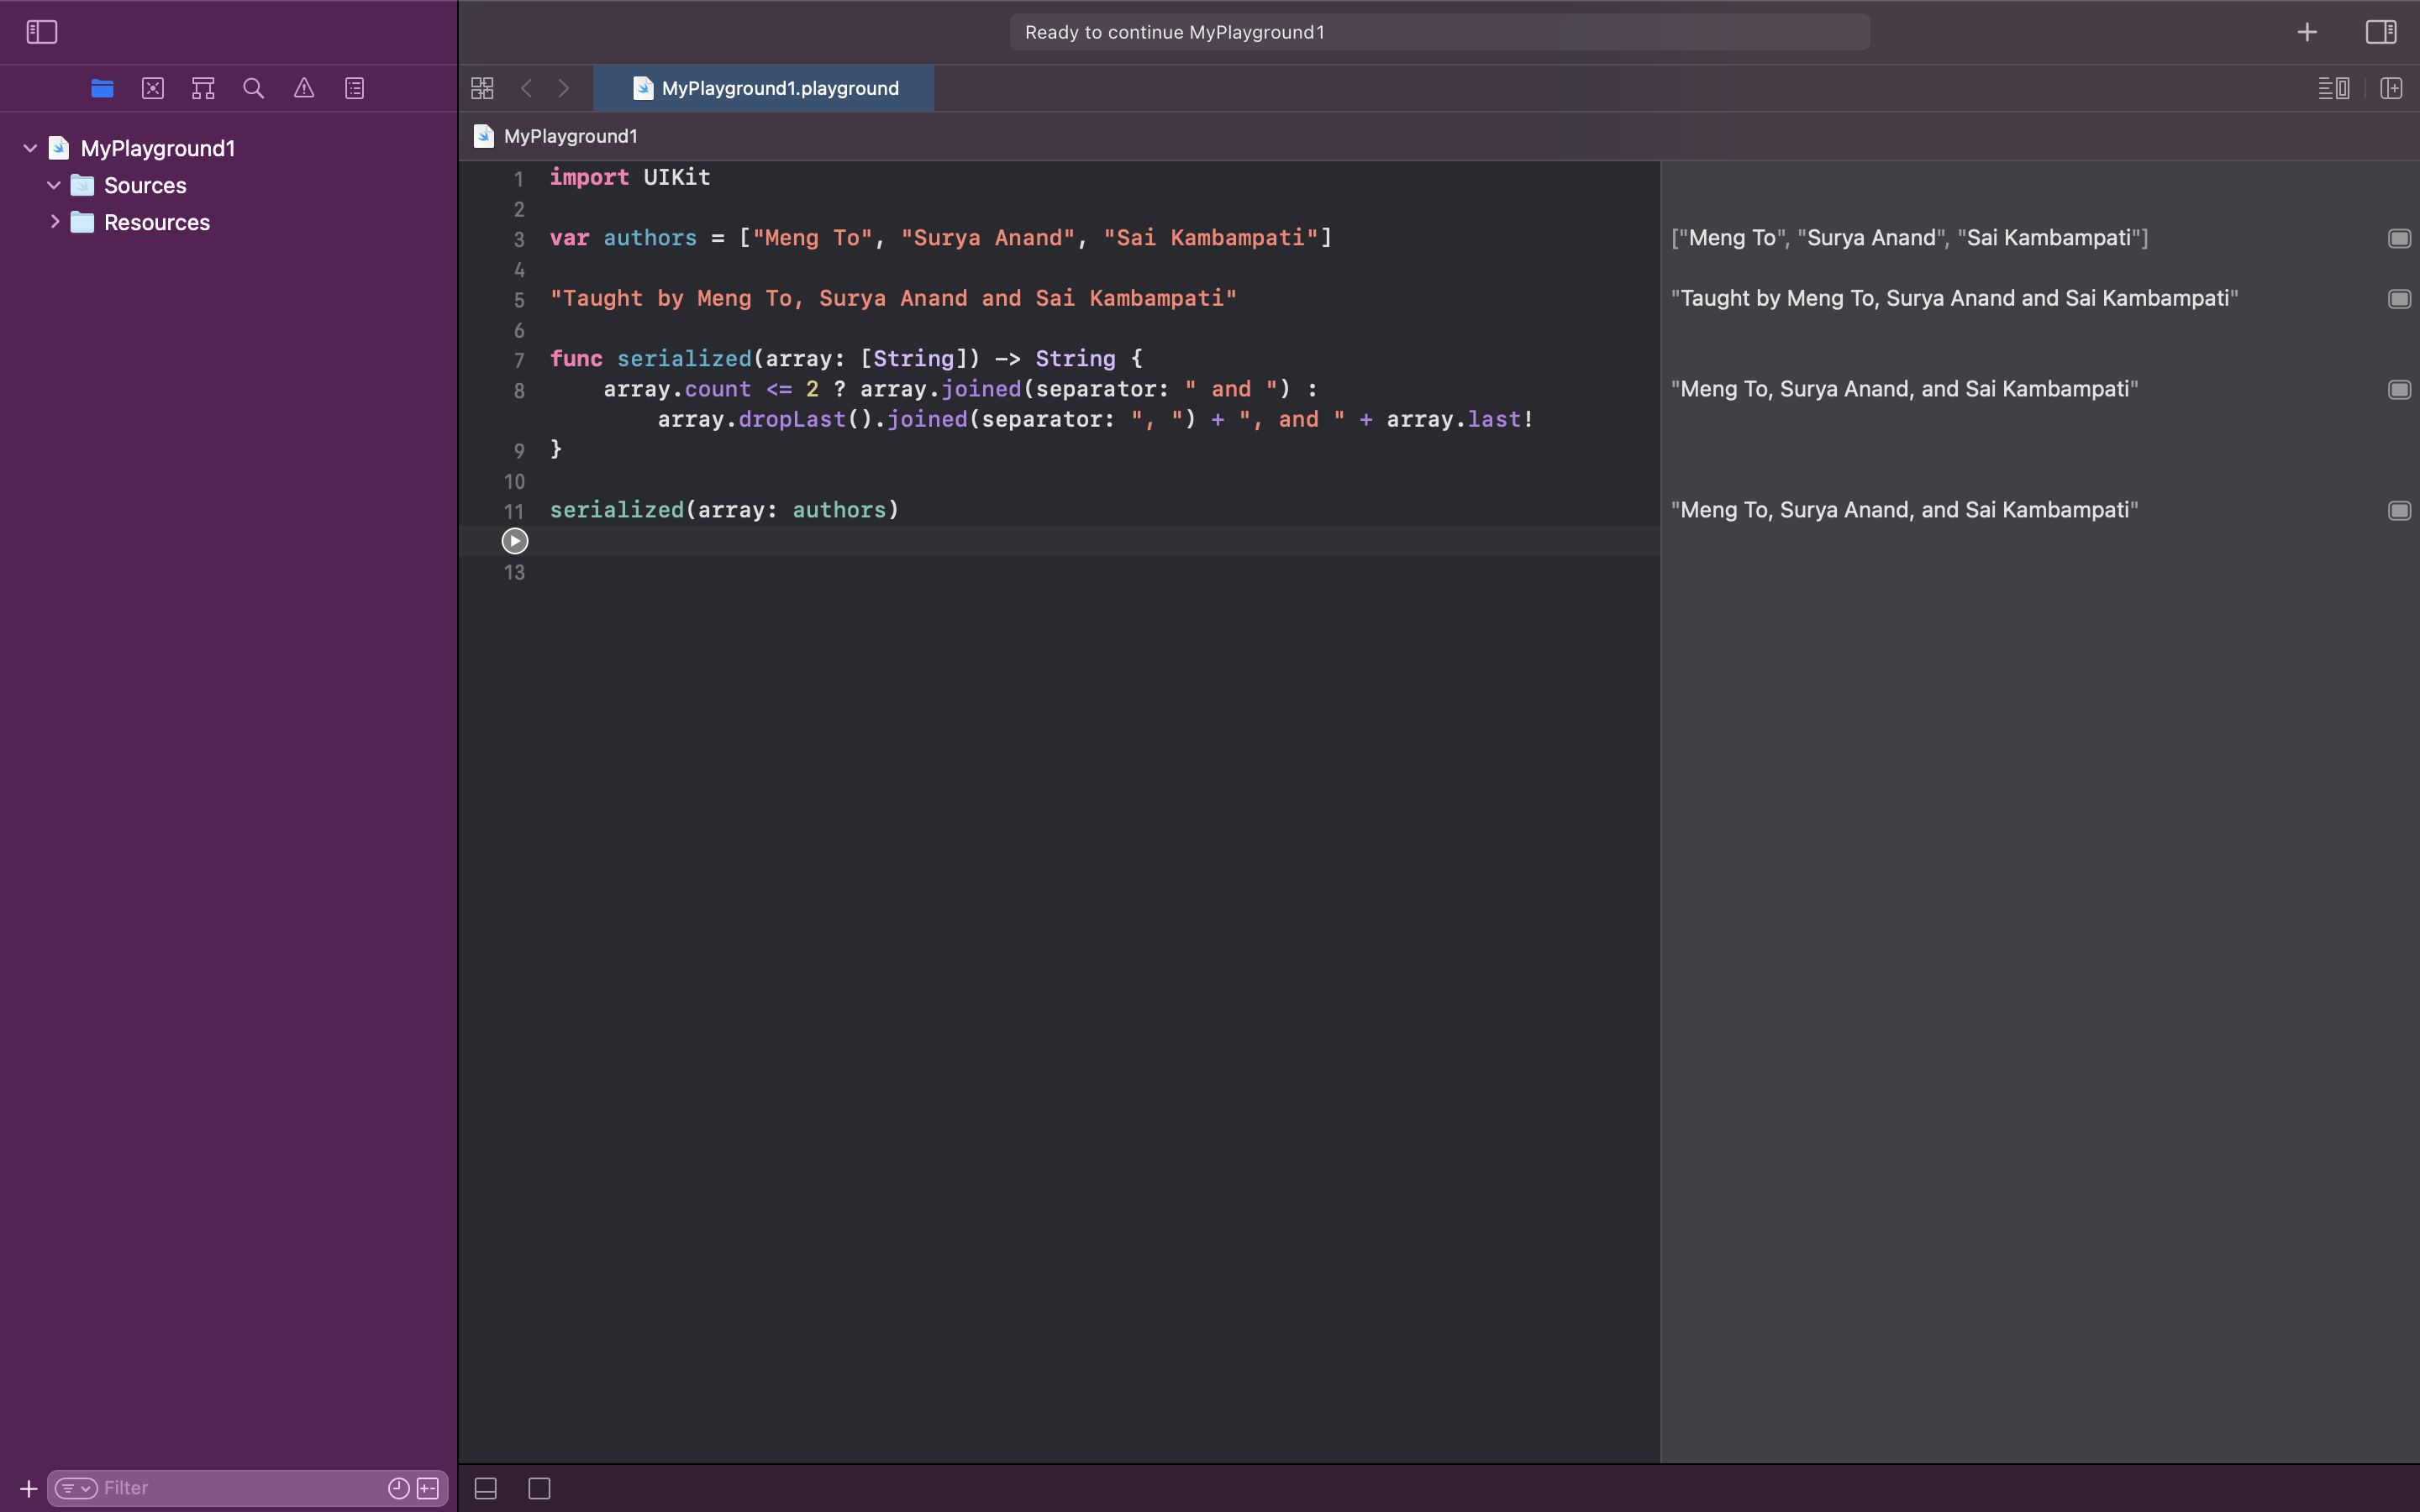Viewport: 2420px width, 1512px height.
Task: Open the Report navigator icon
Action: 355,88
